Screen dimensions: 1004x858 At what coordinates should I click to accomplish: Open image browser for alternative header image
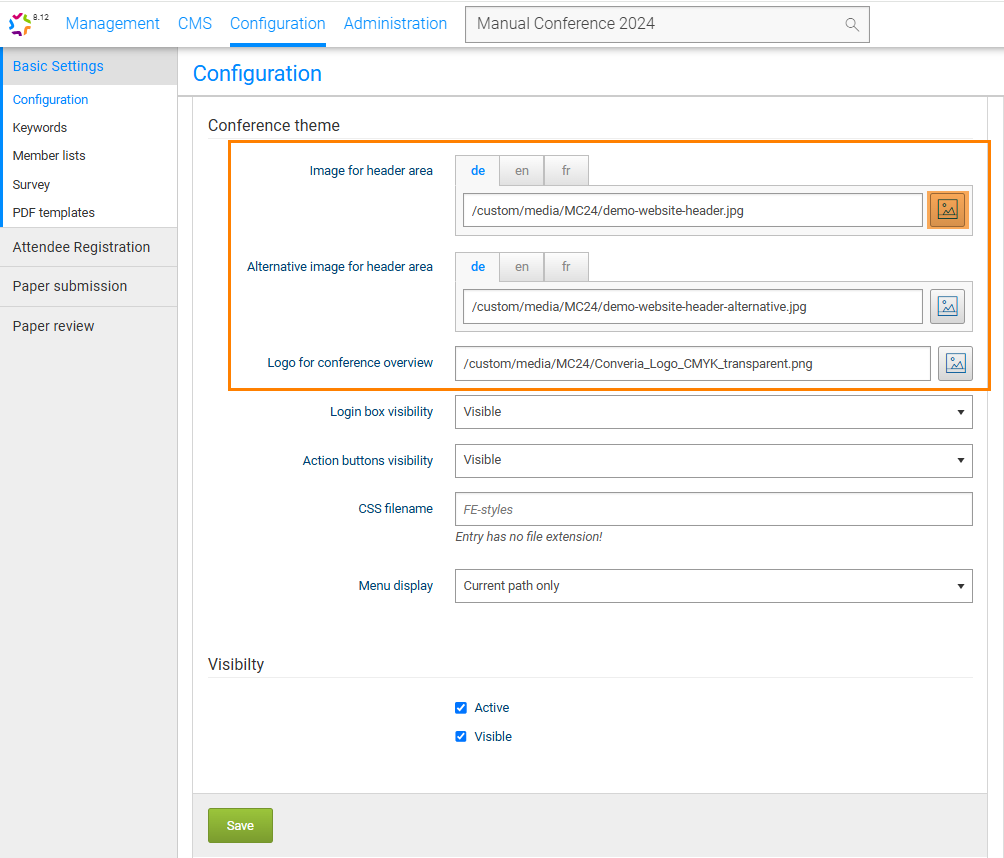pyautogui.click(x=947, y=307)
